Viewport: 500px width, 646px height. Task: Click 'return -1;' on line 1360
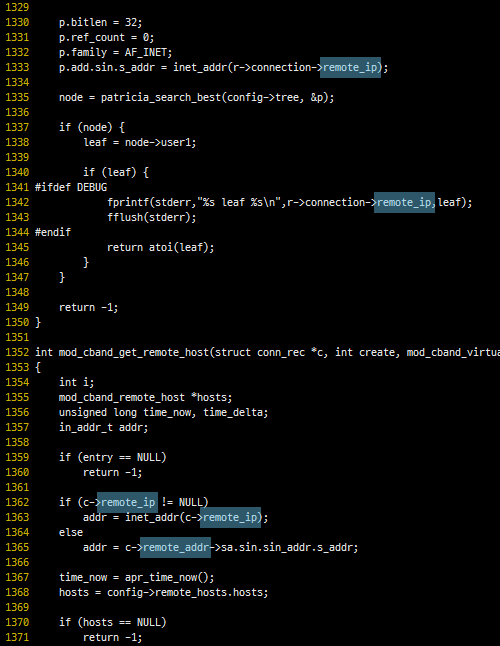[x=112, y=473]
